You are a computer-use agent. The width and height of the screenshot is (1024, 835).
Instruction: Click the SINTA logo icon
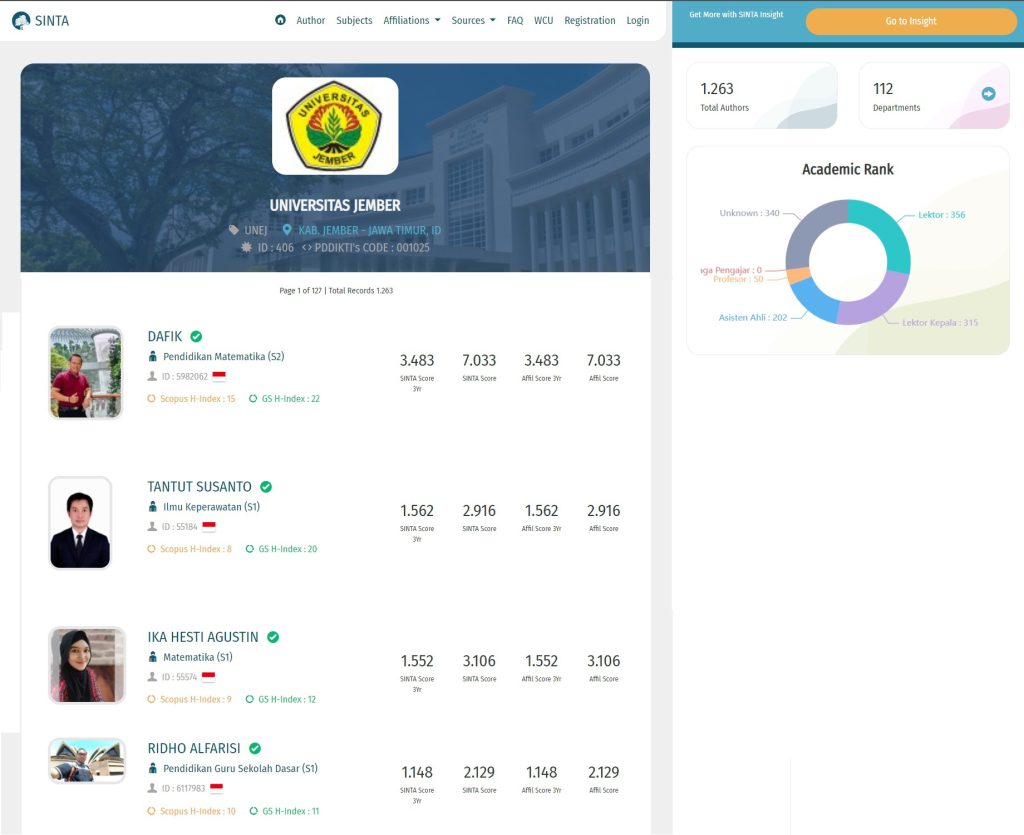21,20
